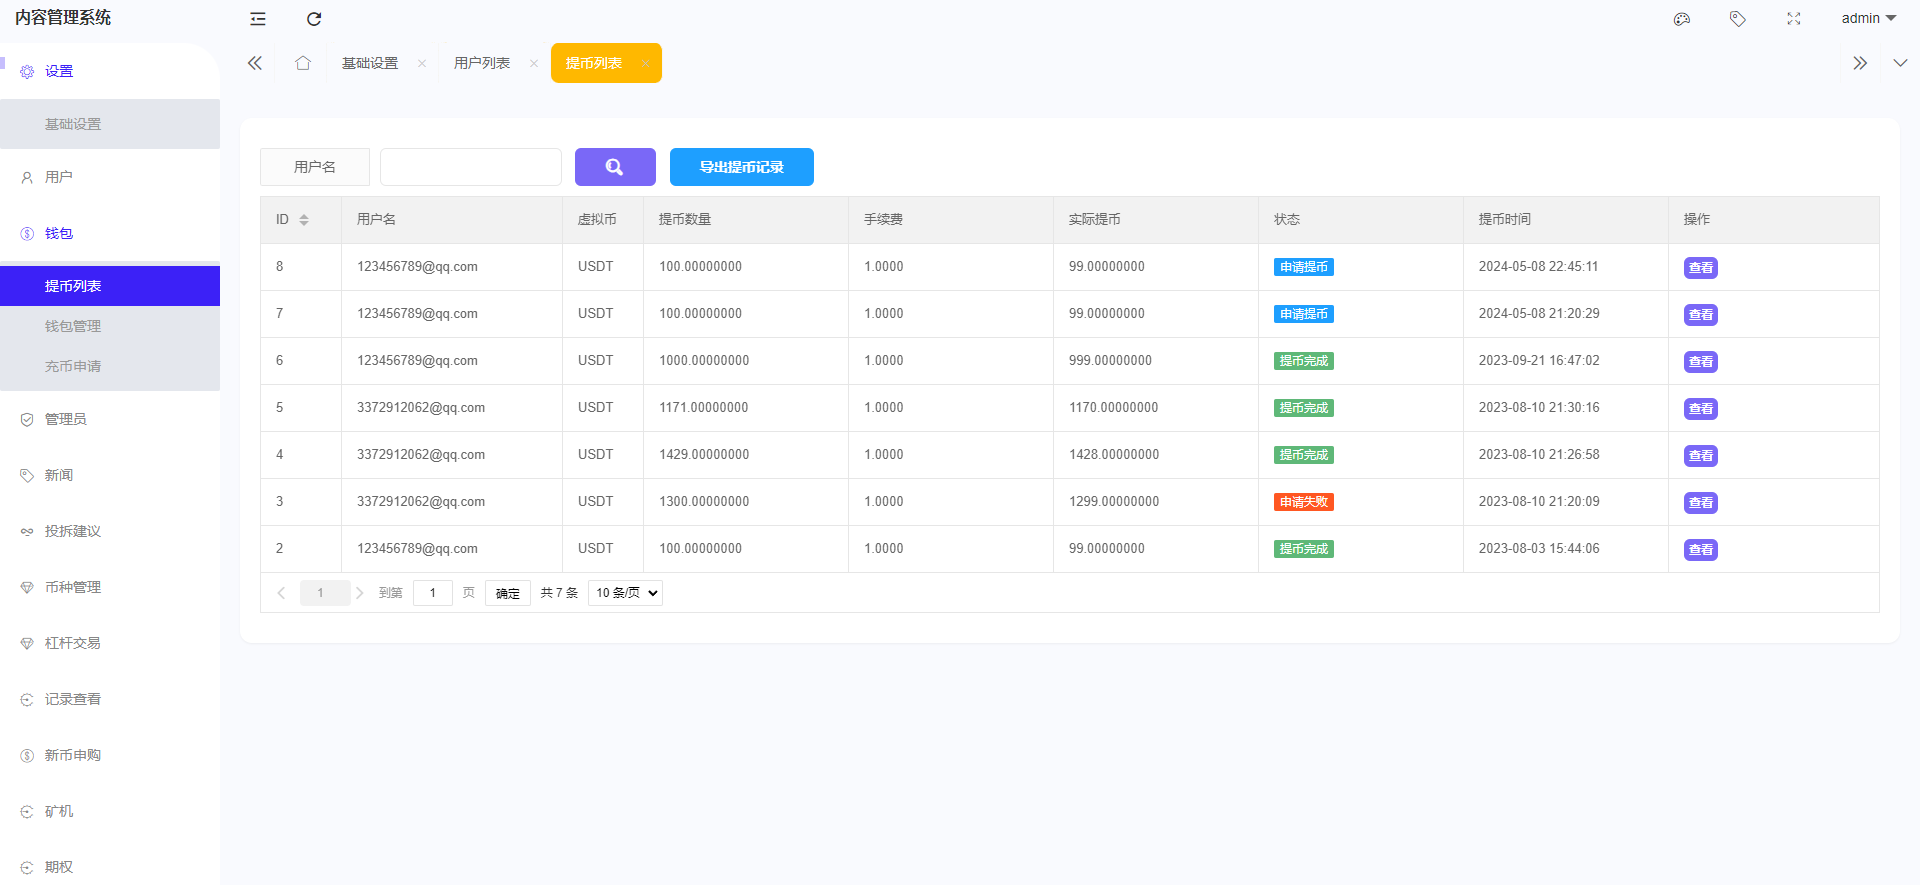Screen dimensions: 1920x885
Task: Click the purple search magnifier button
Action: 615,167
